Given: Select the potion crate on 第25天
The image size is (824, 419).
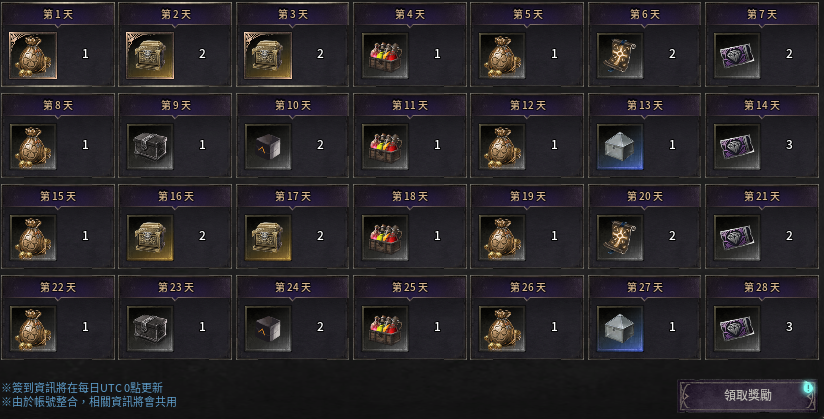Looking at the screenshot, I should pos(385,328).
